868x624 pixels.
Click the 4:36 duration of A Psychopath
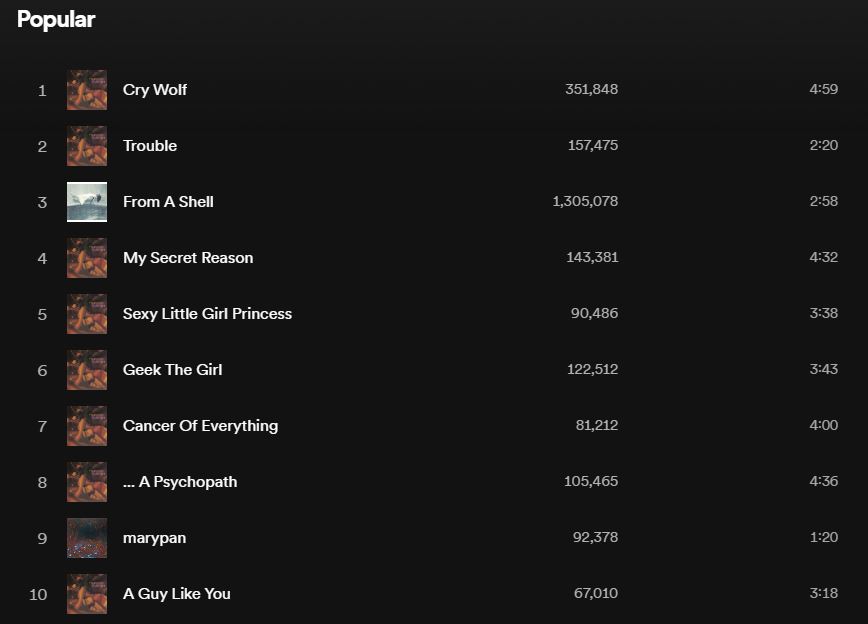pos(823,482)
